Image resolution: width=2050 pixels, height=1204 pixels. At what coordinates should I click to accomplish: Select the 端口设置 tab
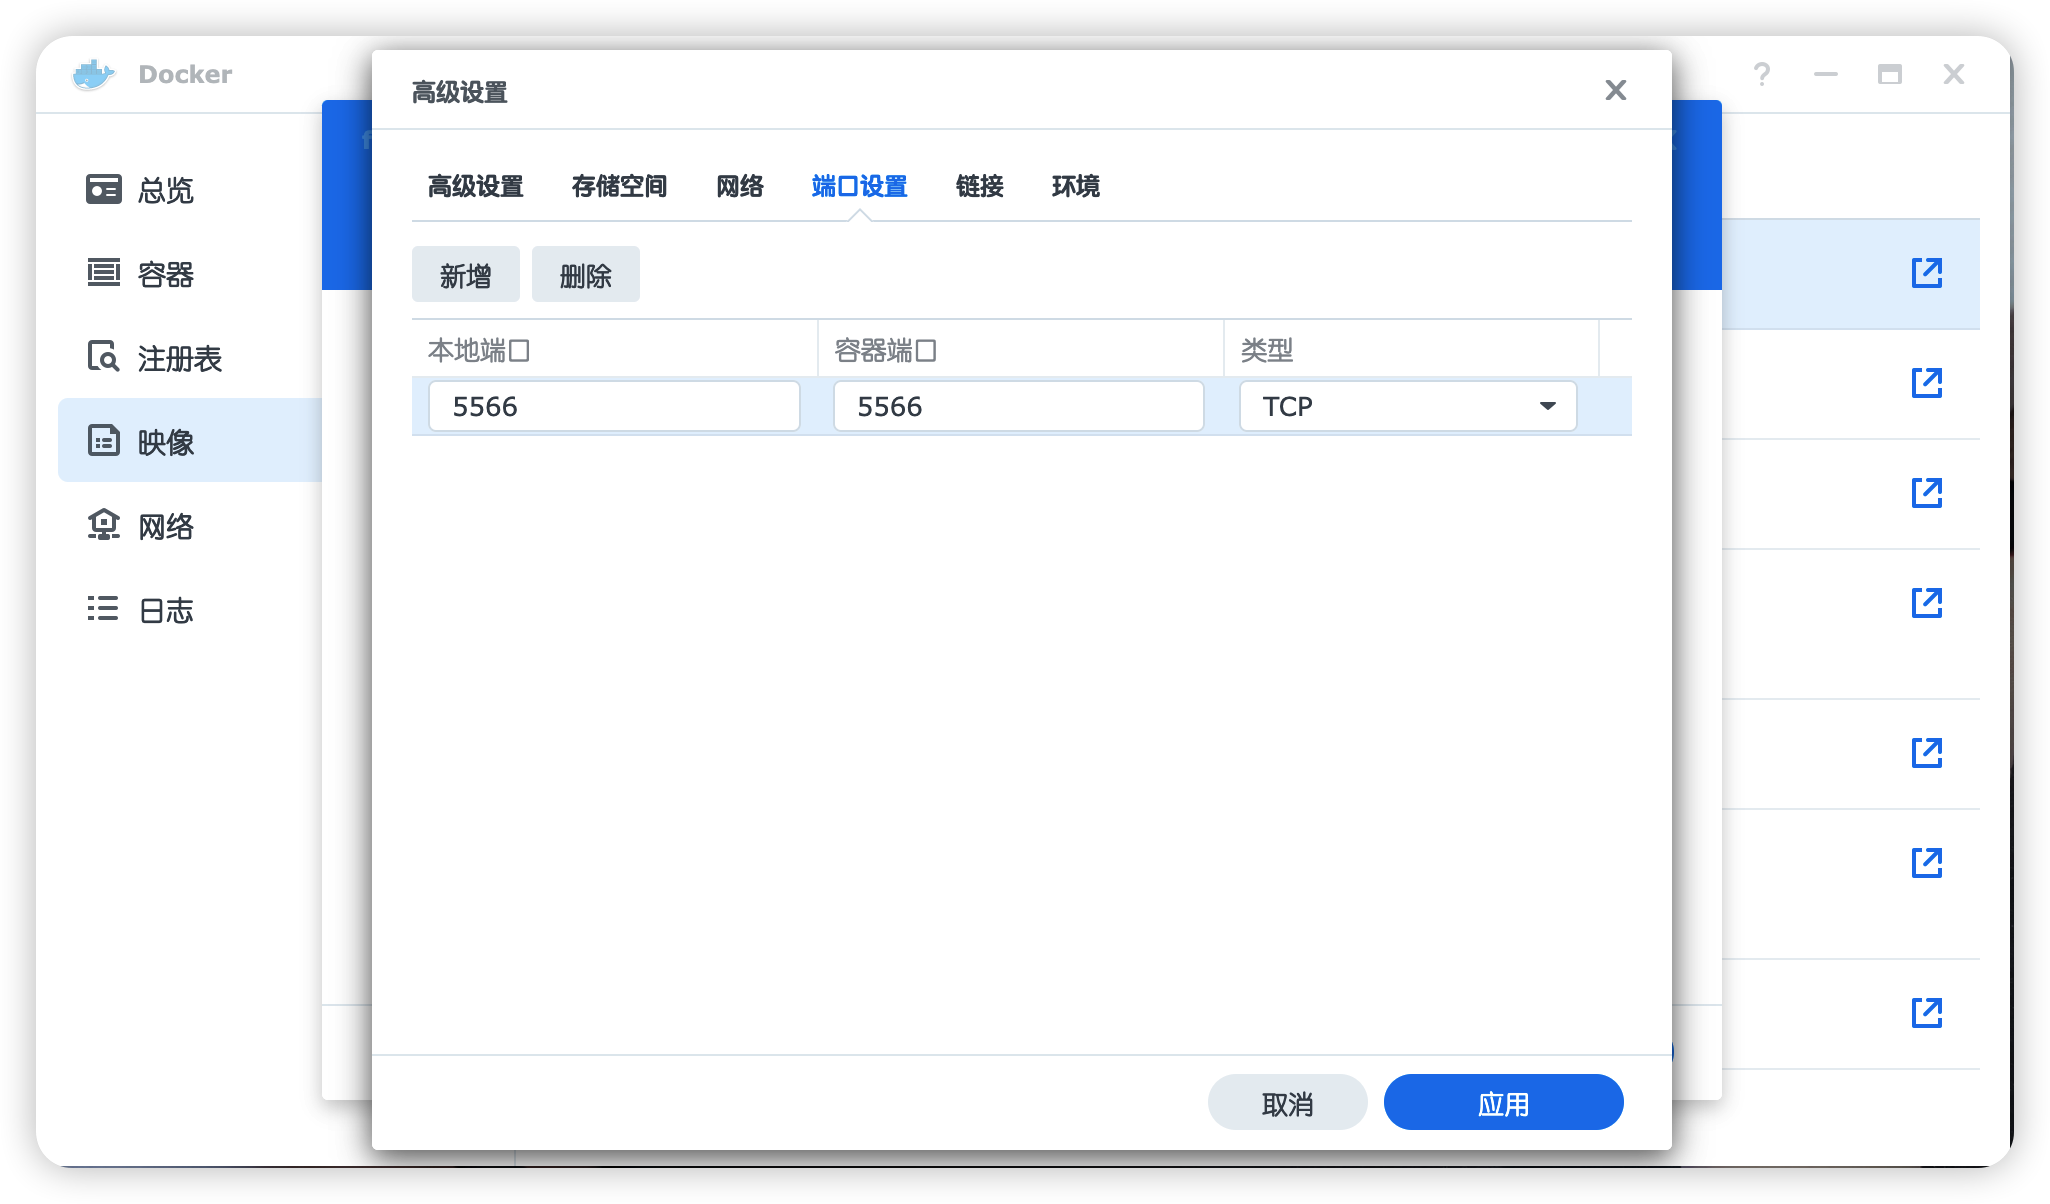pyautogui.click(x=860, y=187)
